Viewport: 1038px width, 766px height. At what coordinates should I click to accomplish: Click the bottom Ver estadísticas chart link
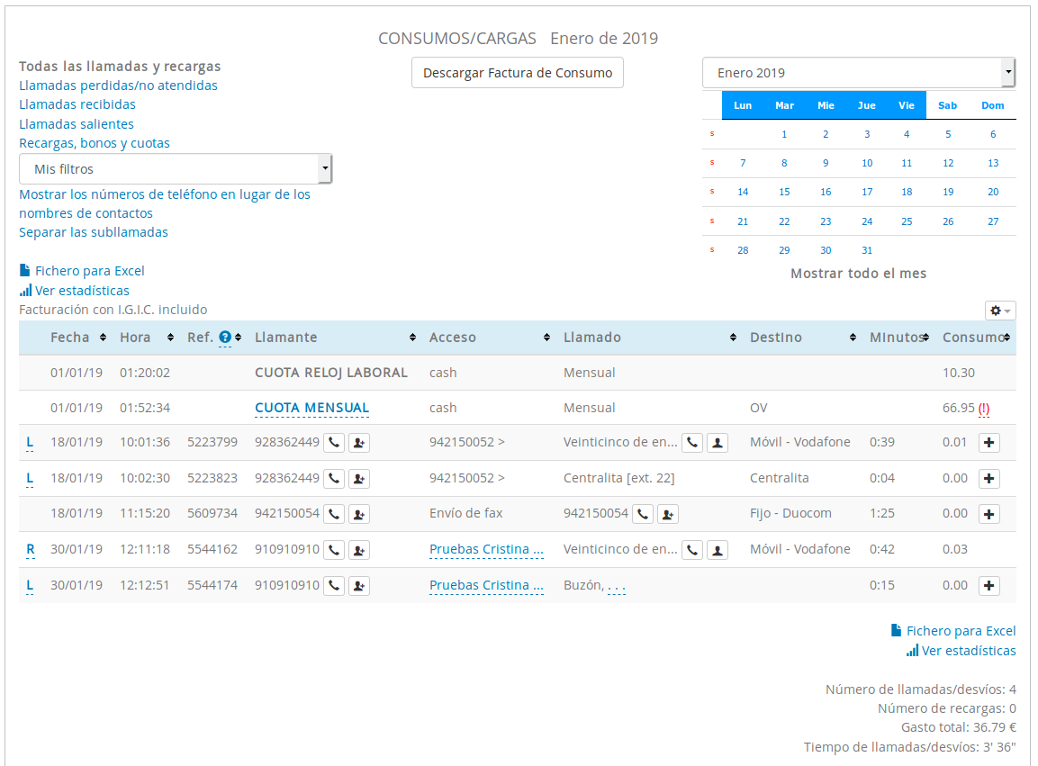pos(960,651)
